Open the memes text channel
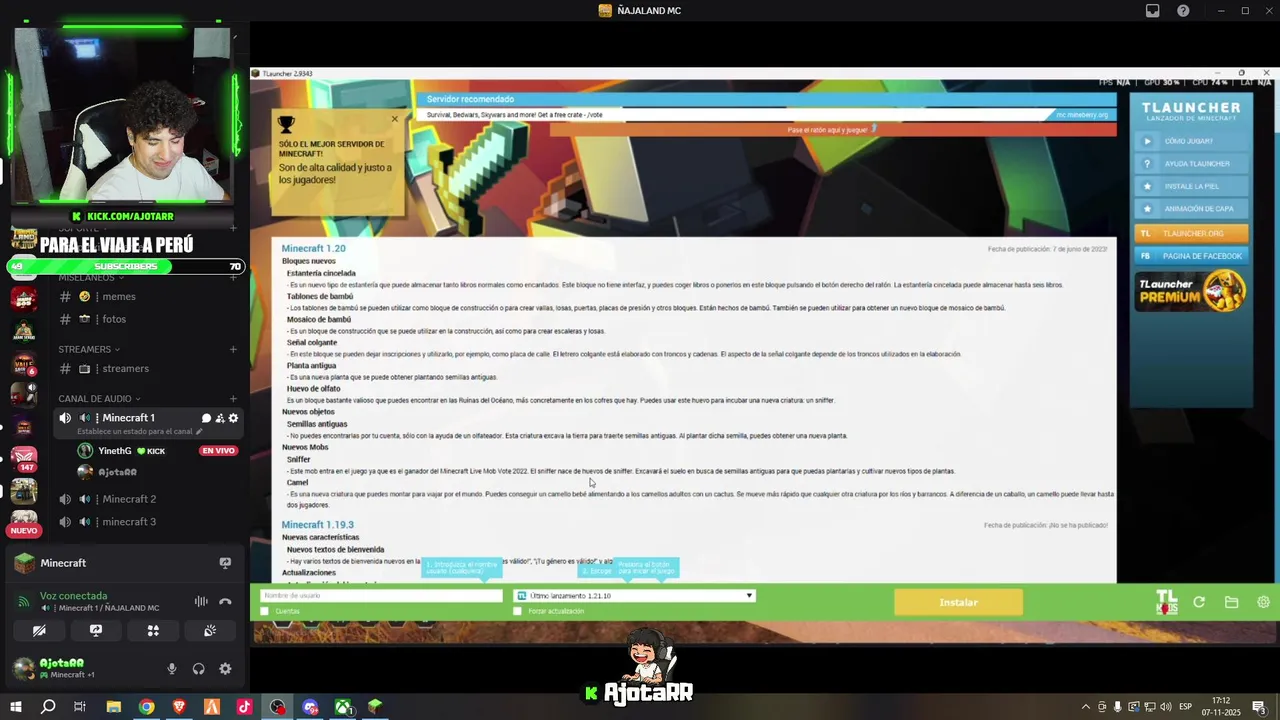The height and width of the screenshot is (720, 1280). (148, 296)
